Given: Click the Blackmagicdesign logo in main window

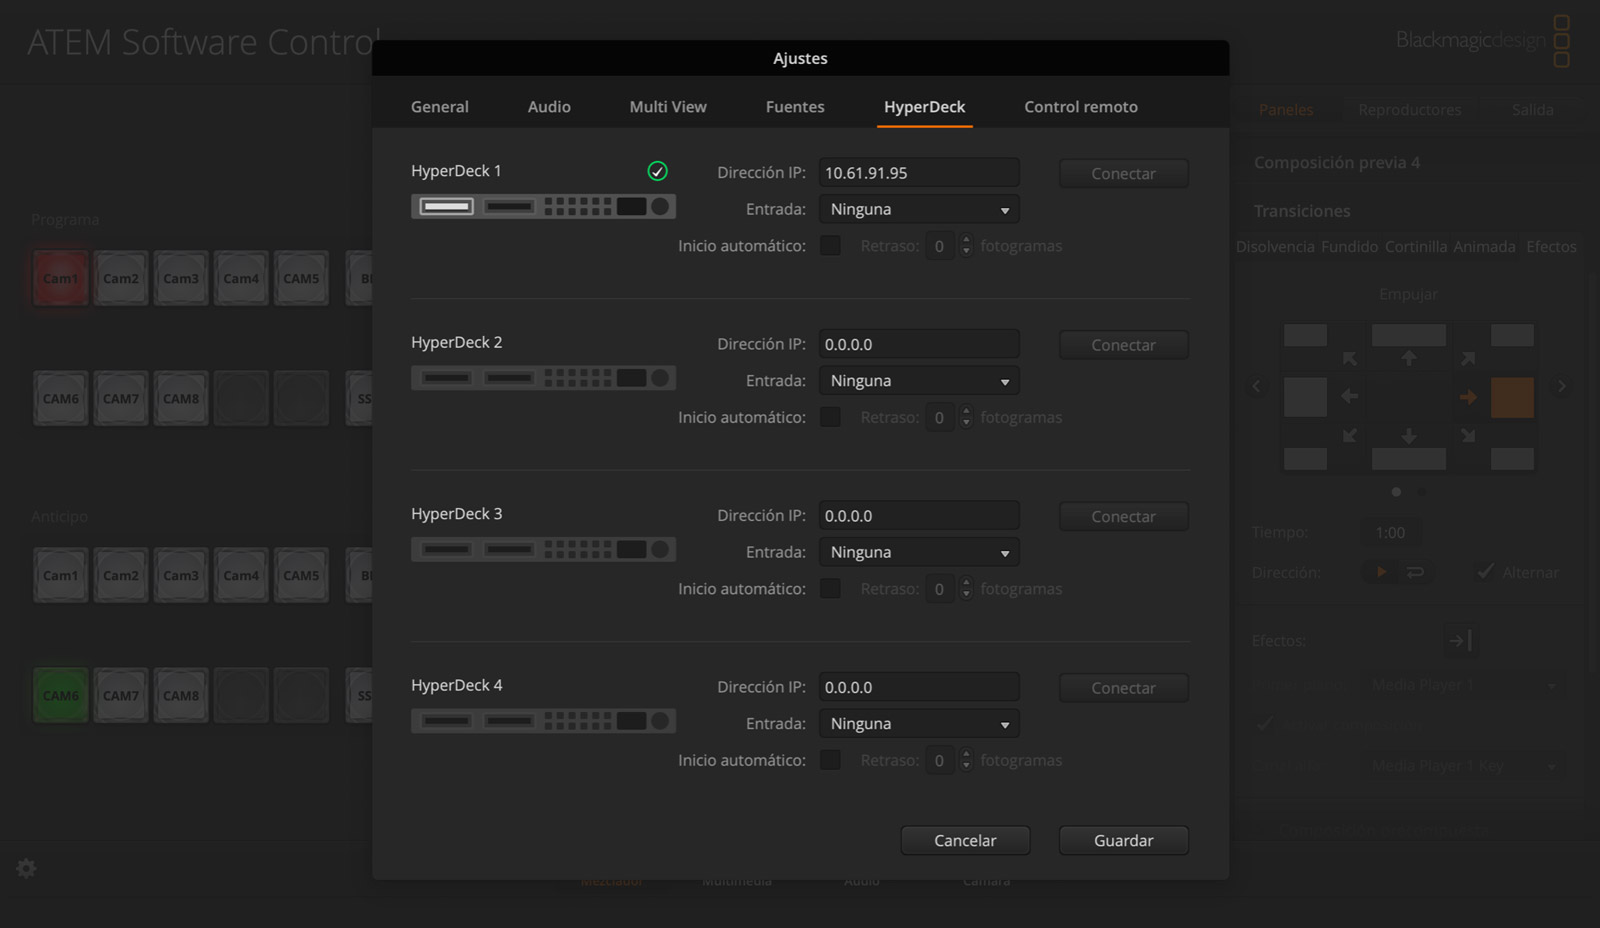Looking at the screenshot, I should pyautogui.click(x=1483, y=41).
